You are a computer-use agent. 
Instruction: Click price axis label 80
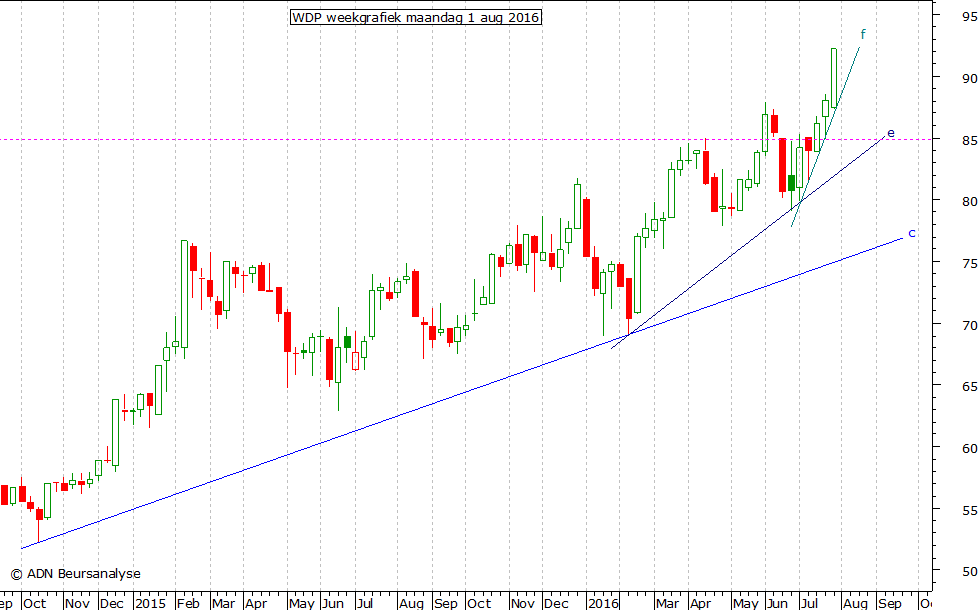[969, 202]
